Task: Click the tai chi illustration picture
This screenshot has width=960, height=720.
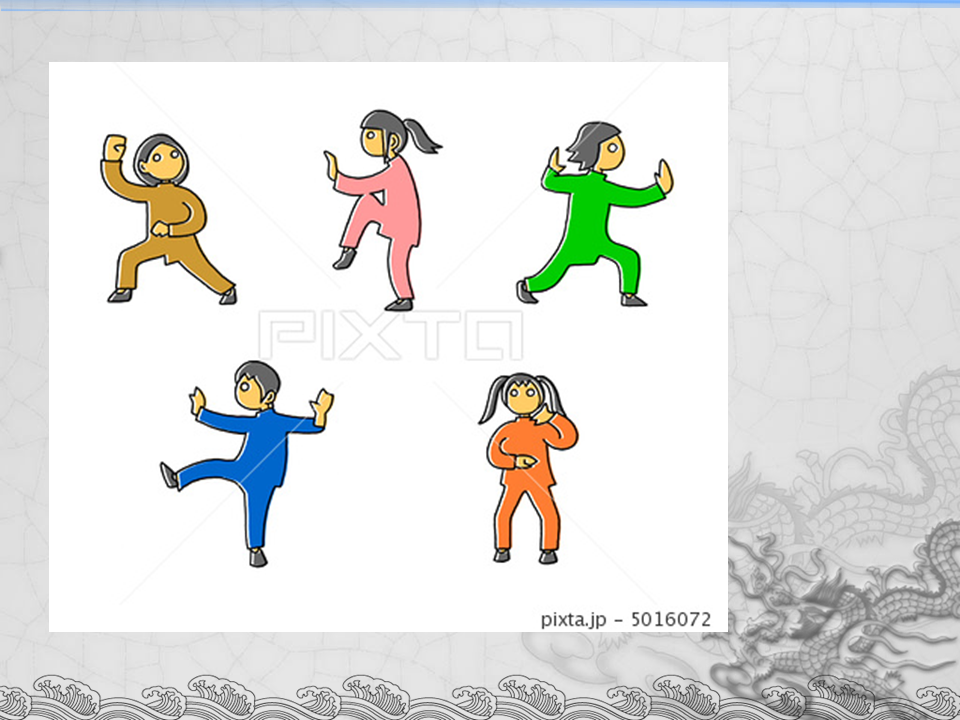Action: click(388, 347)
